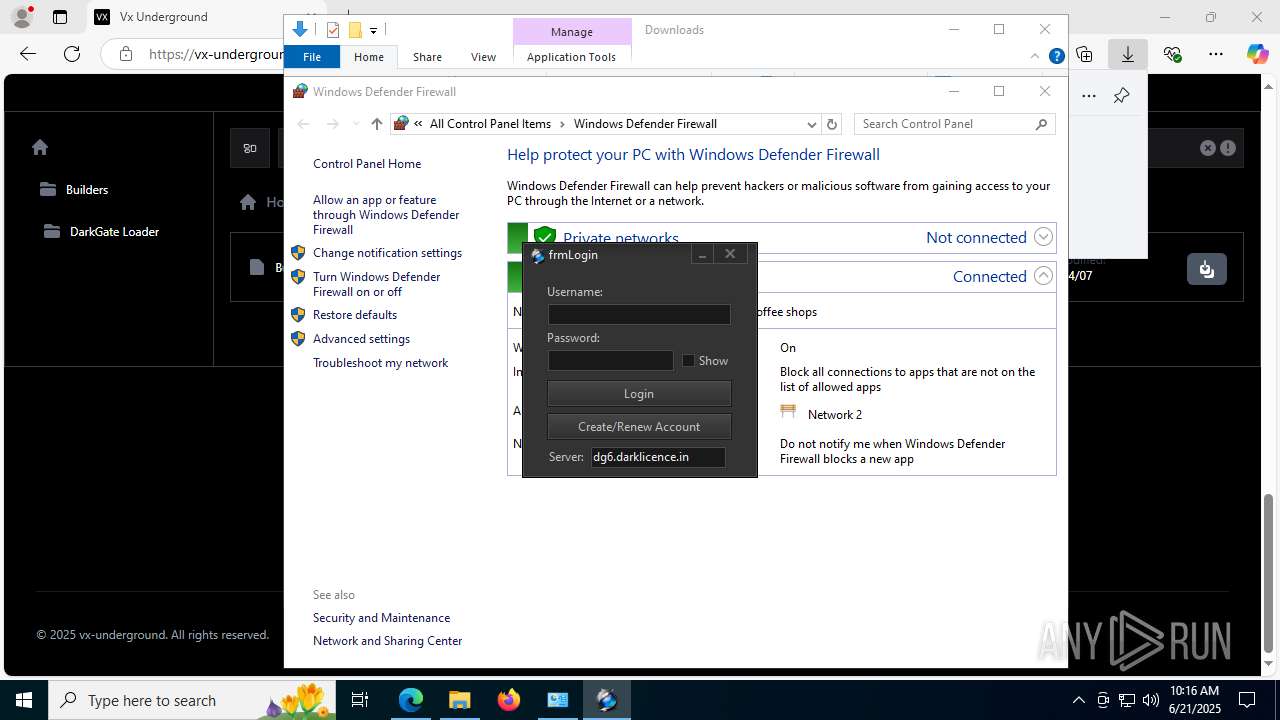Pin the Downloads panel

[x=1121, y=96]
